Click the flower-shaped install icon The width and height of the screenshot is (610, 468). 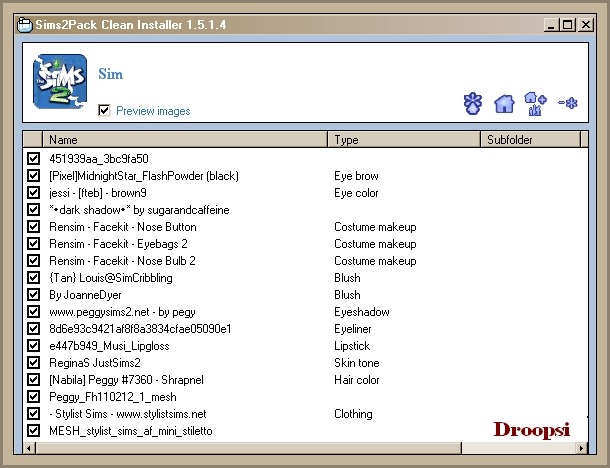(x=473, y=103)
